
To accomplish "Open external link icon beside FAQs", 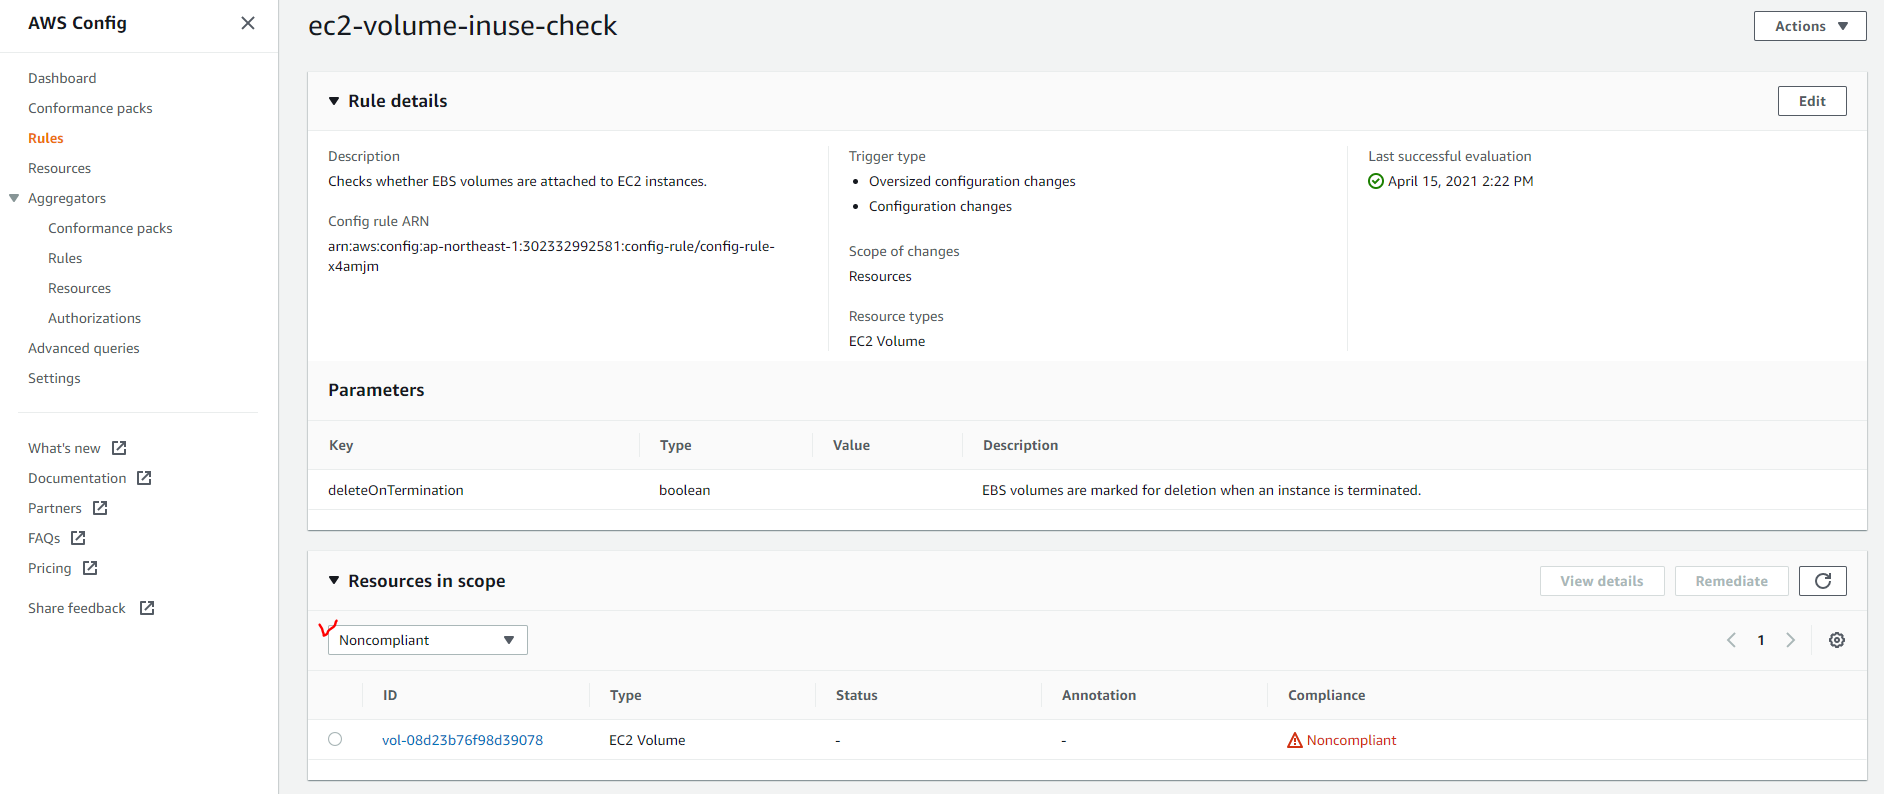I will (78, 538).
